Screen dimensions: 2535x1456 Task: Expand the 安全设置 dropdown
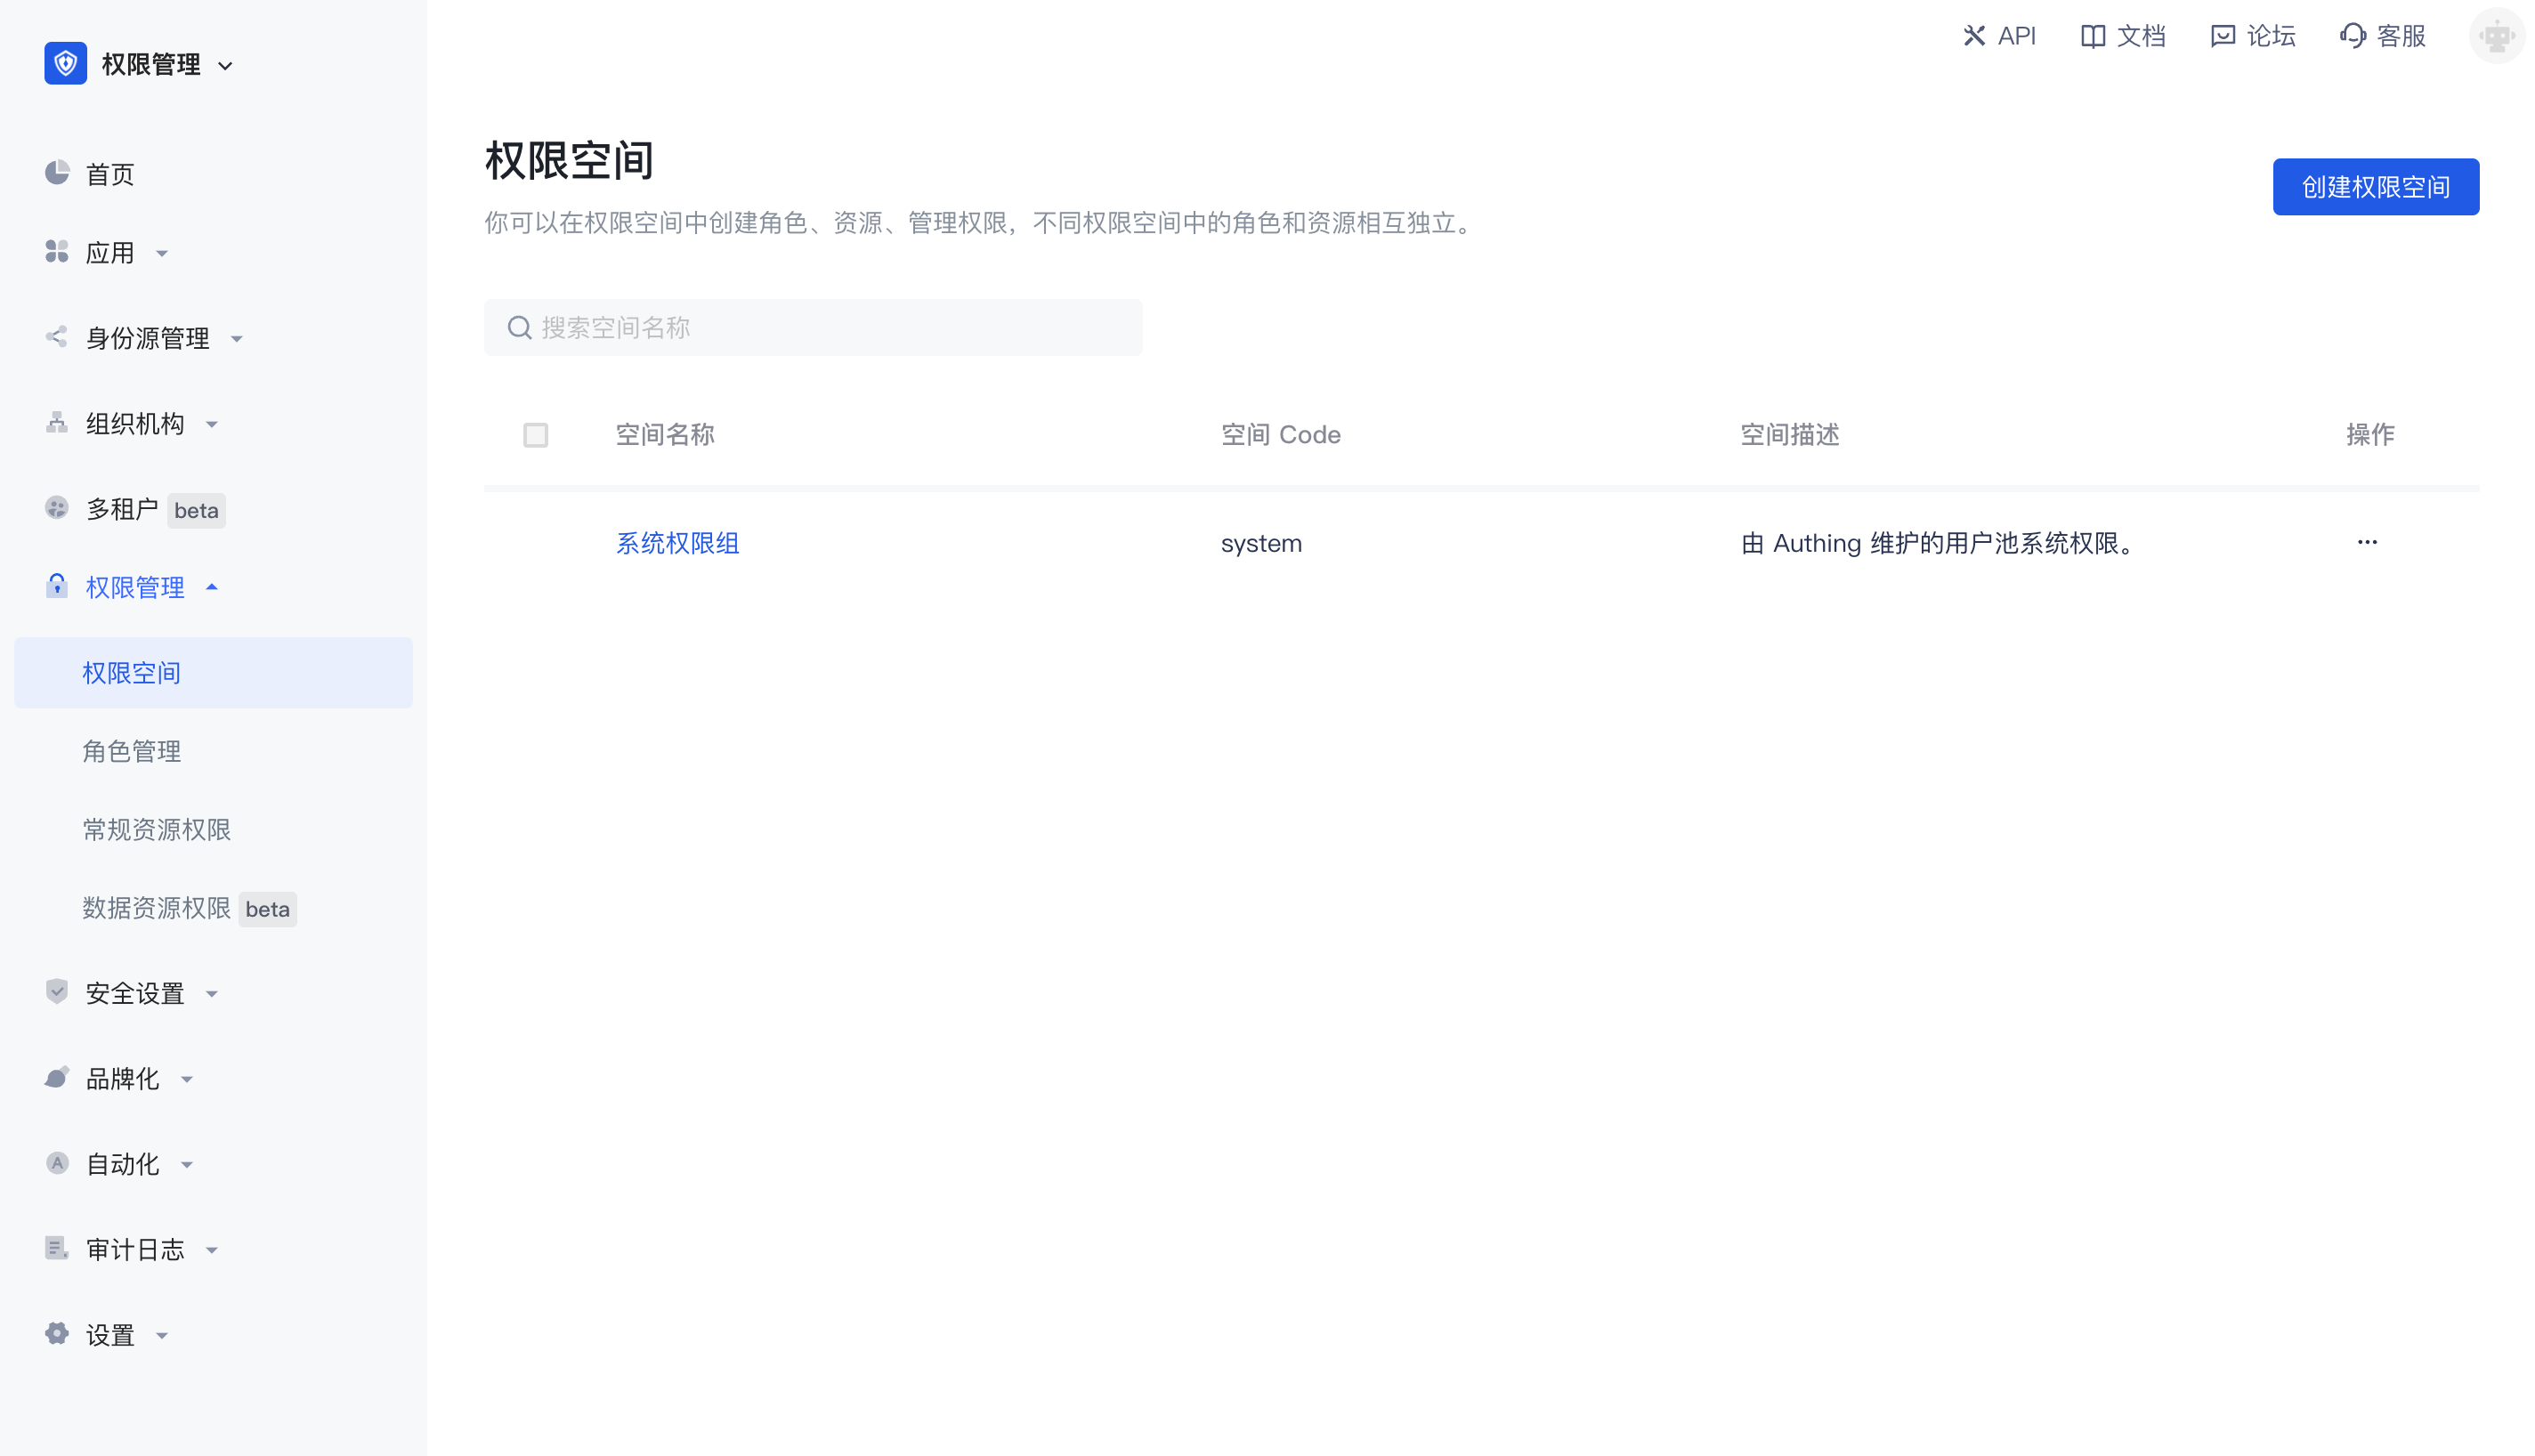point(211,993)
